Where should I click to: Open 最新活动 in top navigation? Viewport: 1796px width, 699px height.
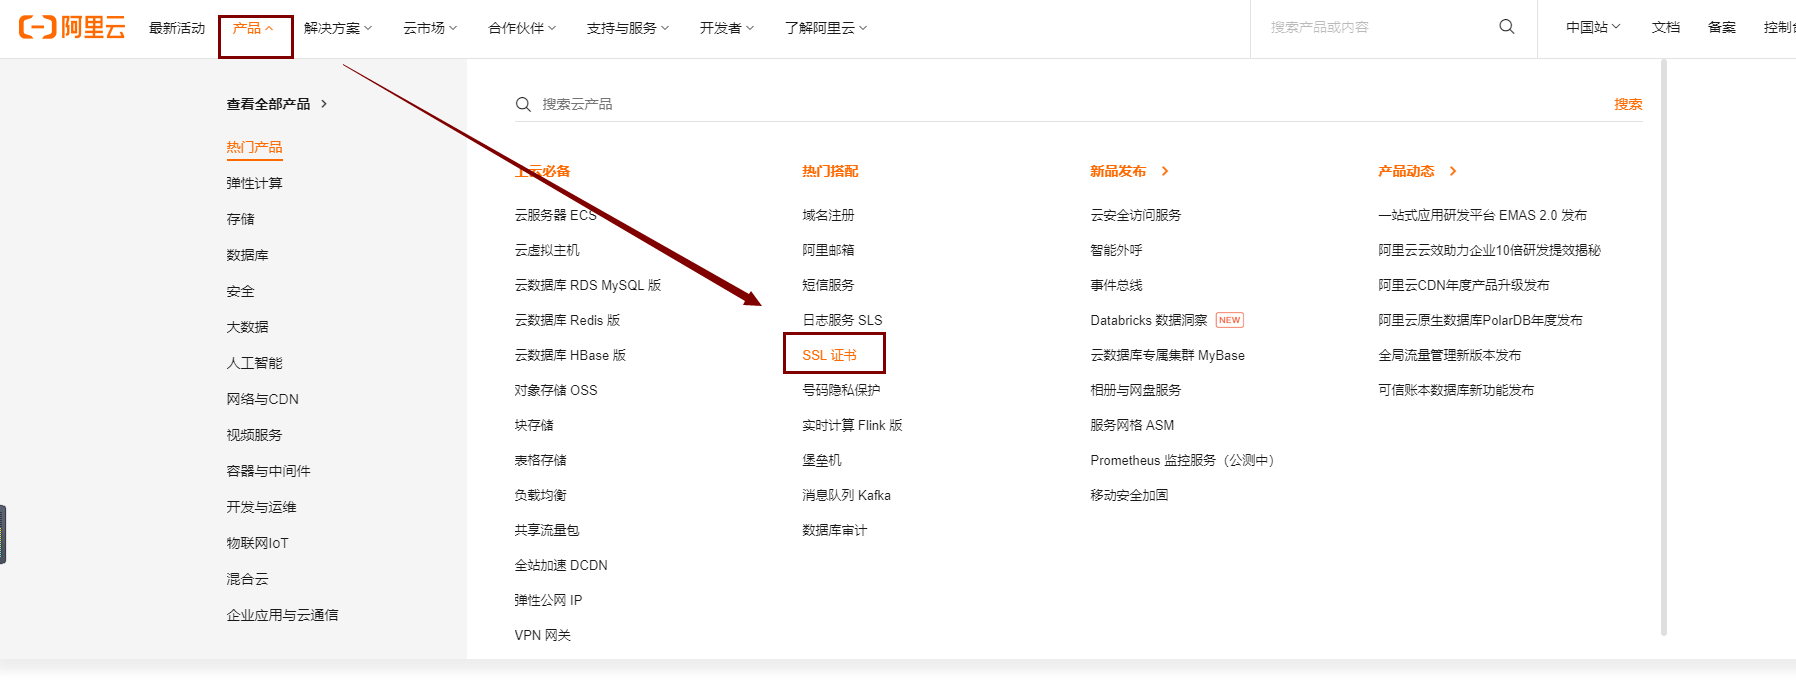tap(177, 28)
